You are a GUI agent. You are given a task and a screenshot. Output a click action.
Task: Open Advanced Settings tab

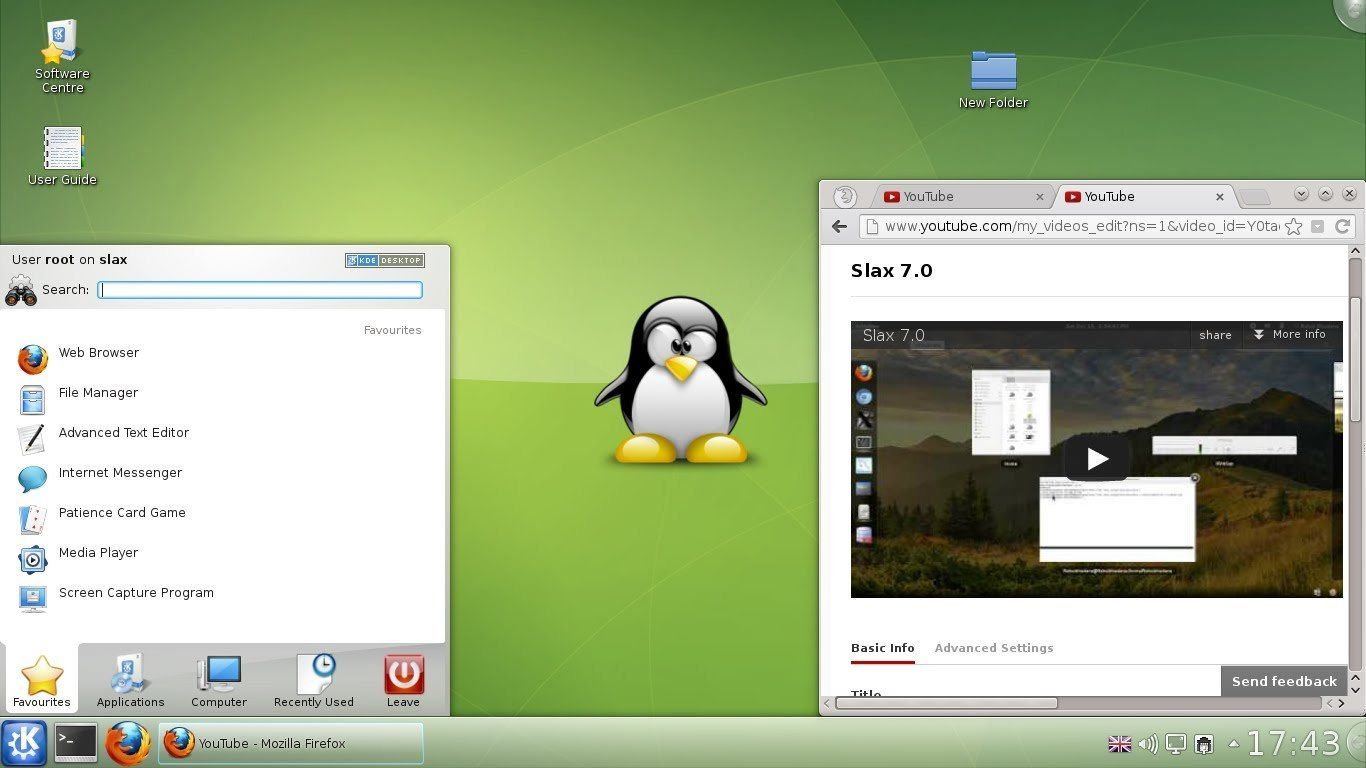[x=993, y=648]
